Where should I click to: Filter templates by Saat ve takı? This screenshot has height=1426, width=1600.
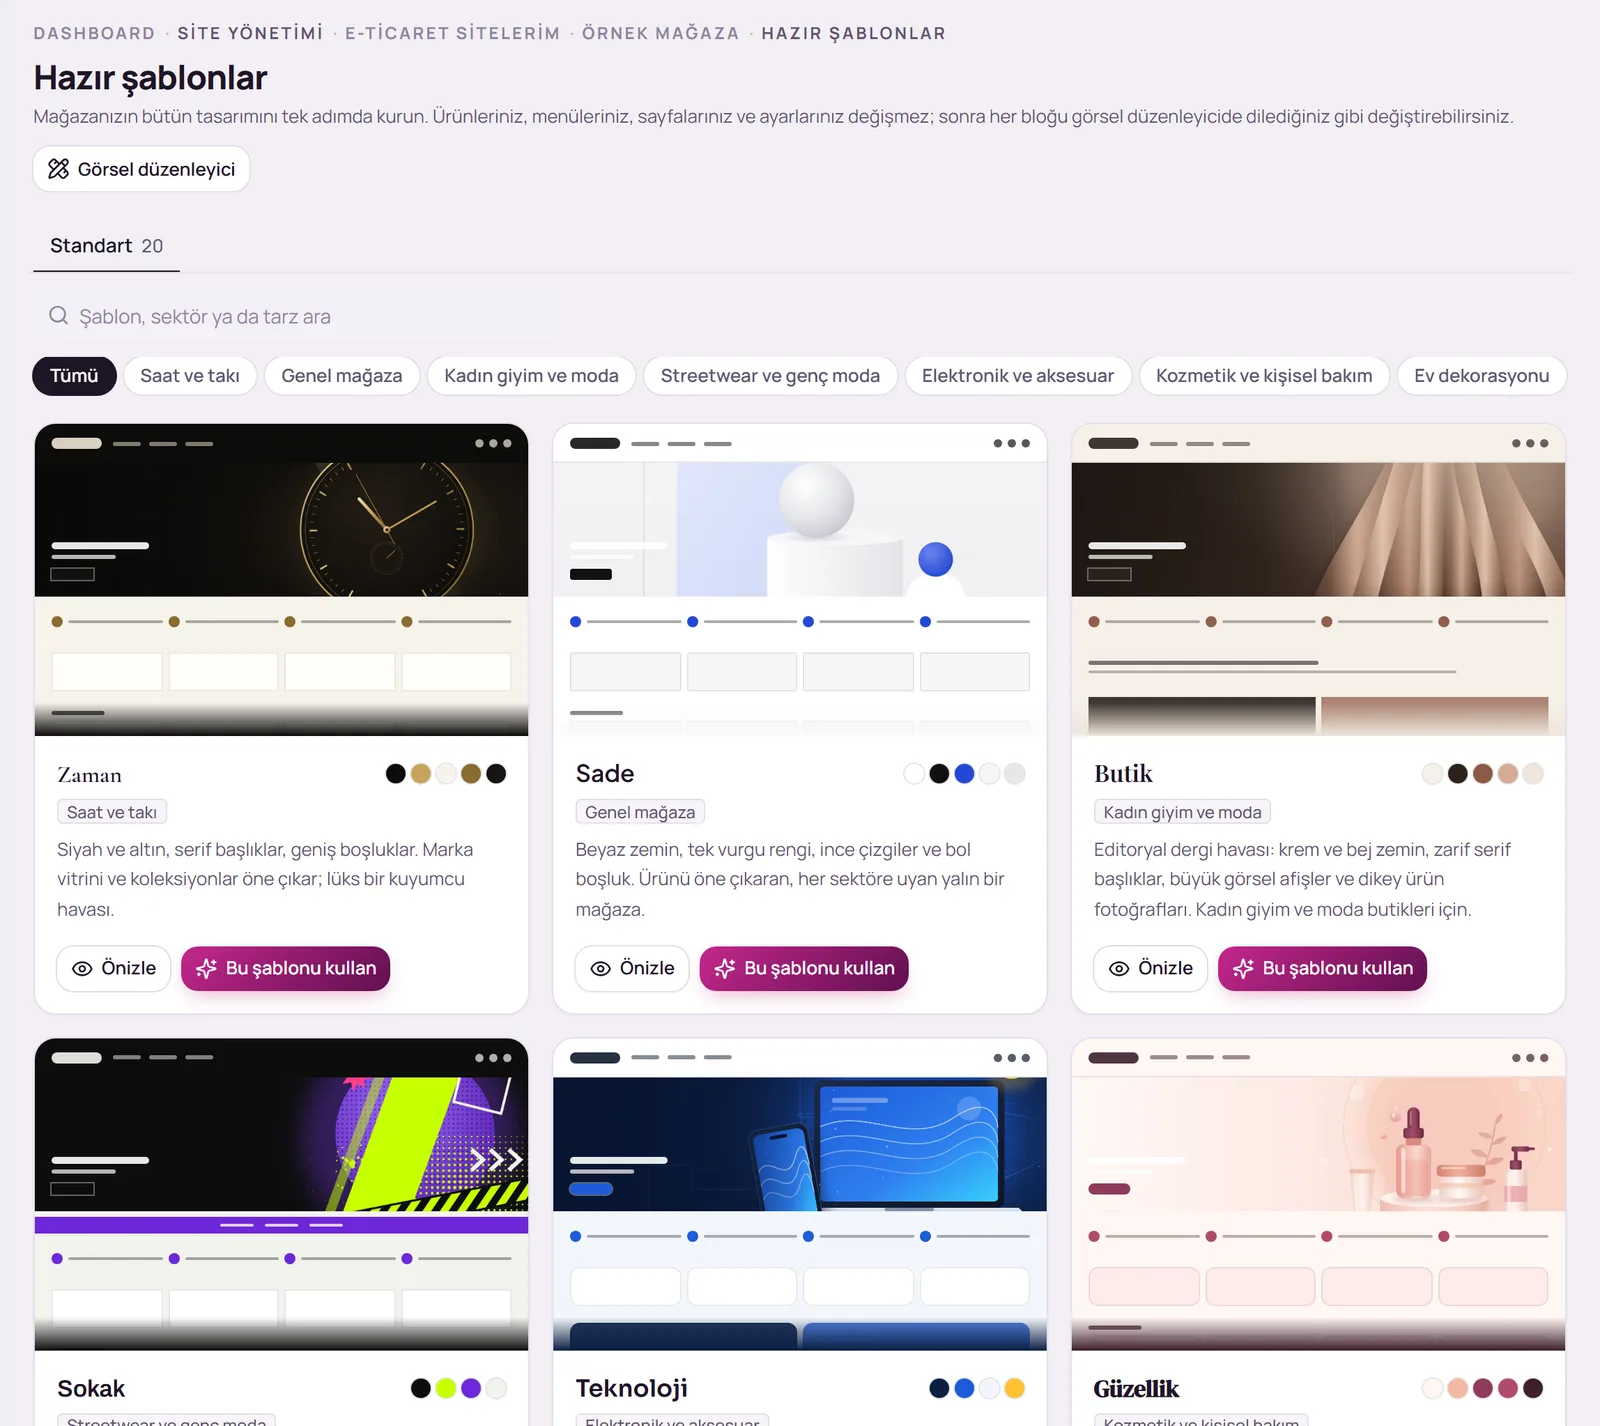(x=190, y=376)
